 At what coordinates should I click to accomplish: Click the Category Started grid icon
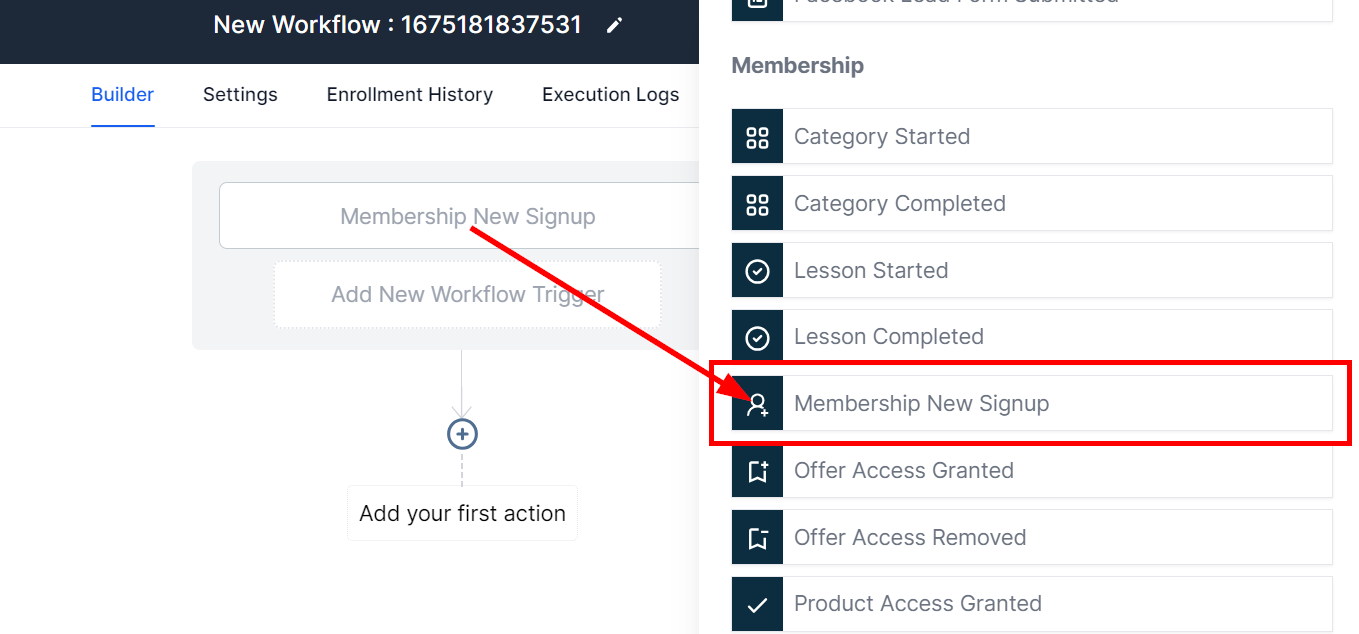tap(757, 137)
